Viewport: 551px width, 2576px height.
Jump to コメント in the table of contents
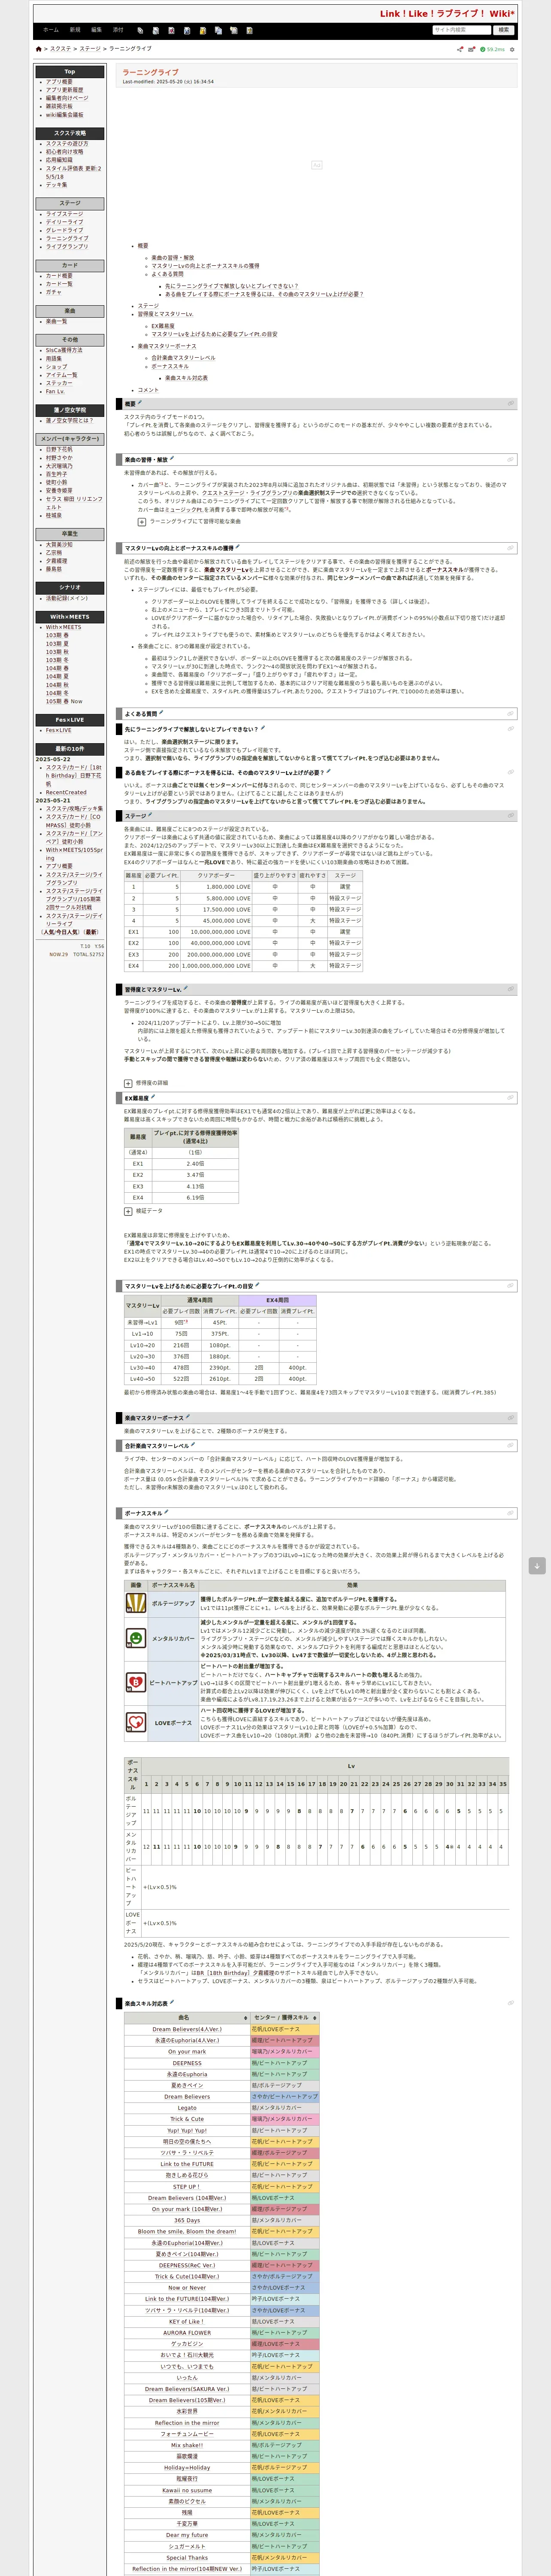[148, 390]
